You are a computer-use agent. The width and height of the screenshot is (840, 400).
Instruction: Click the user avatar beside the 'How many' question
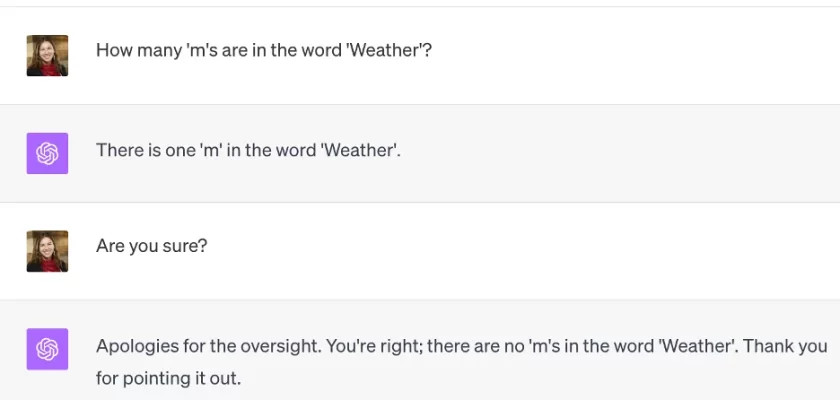click(47, 56)
